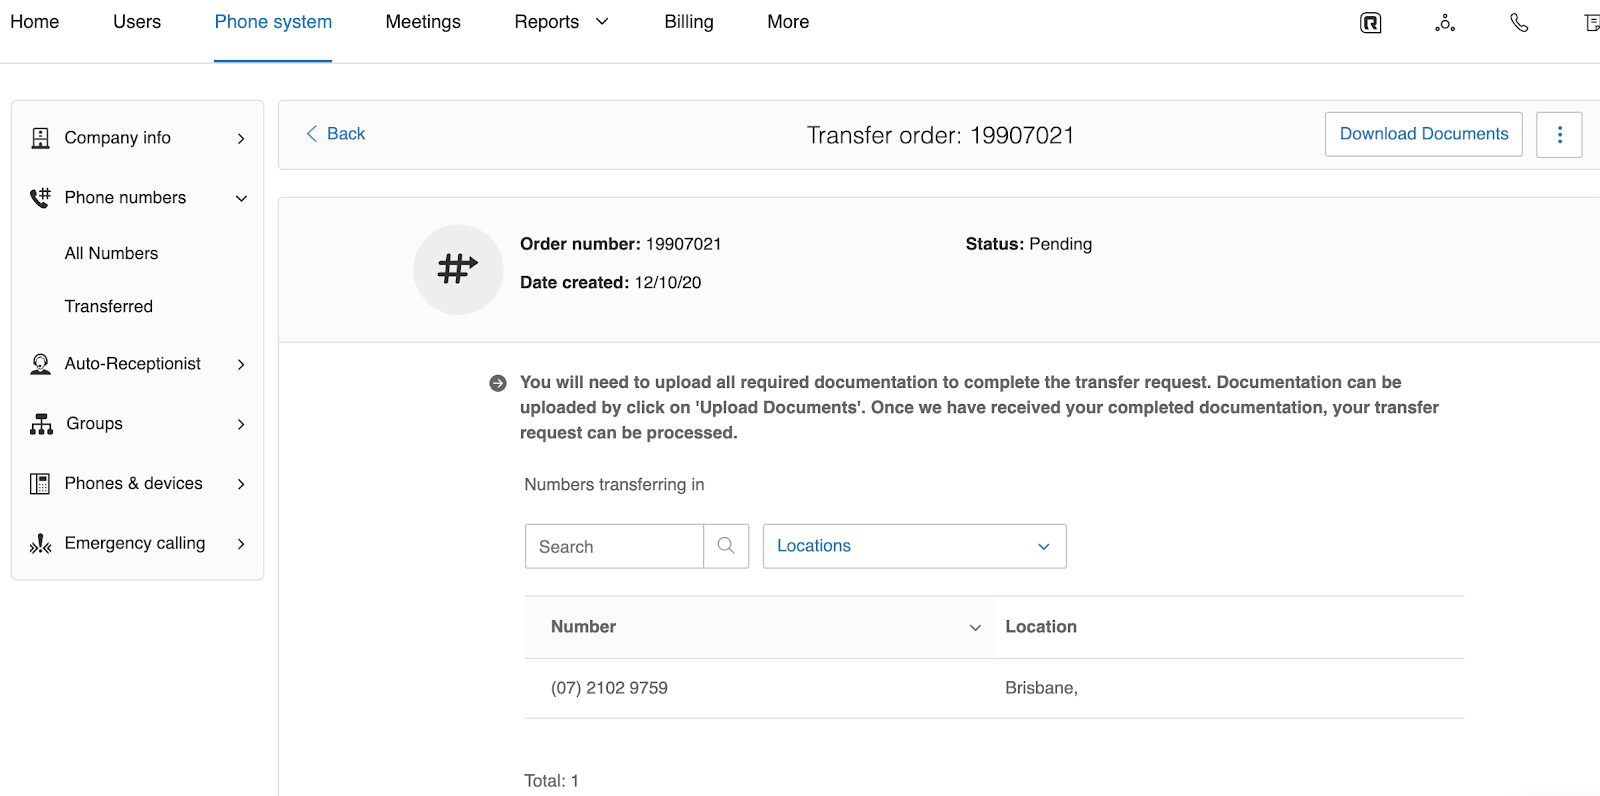The image size is (1600, 796).
Task: Open the Reports menu dropdown arrow
Action: pyautogui.click(x=602, y=22)
